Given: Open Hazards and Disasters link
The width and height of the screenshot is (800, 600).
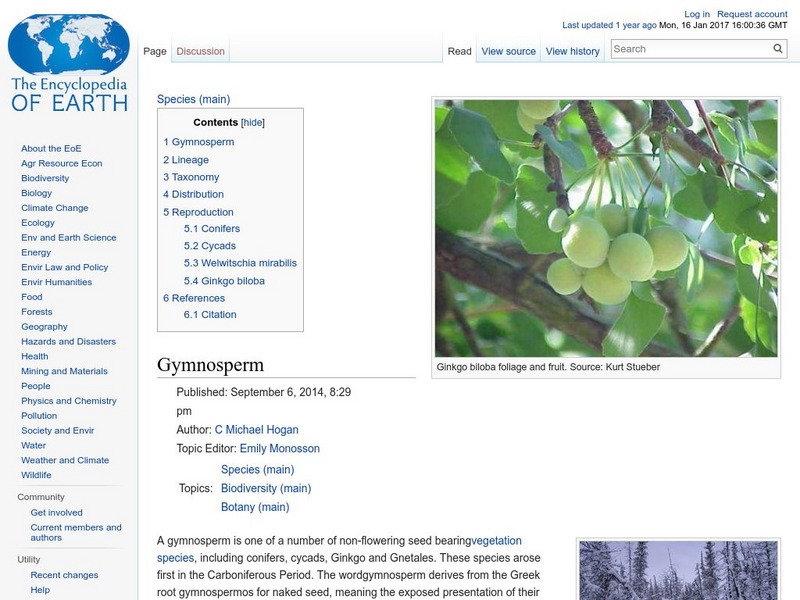Looking at the screenshot, I should tap(68, 341).
